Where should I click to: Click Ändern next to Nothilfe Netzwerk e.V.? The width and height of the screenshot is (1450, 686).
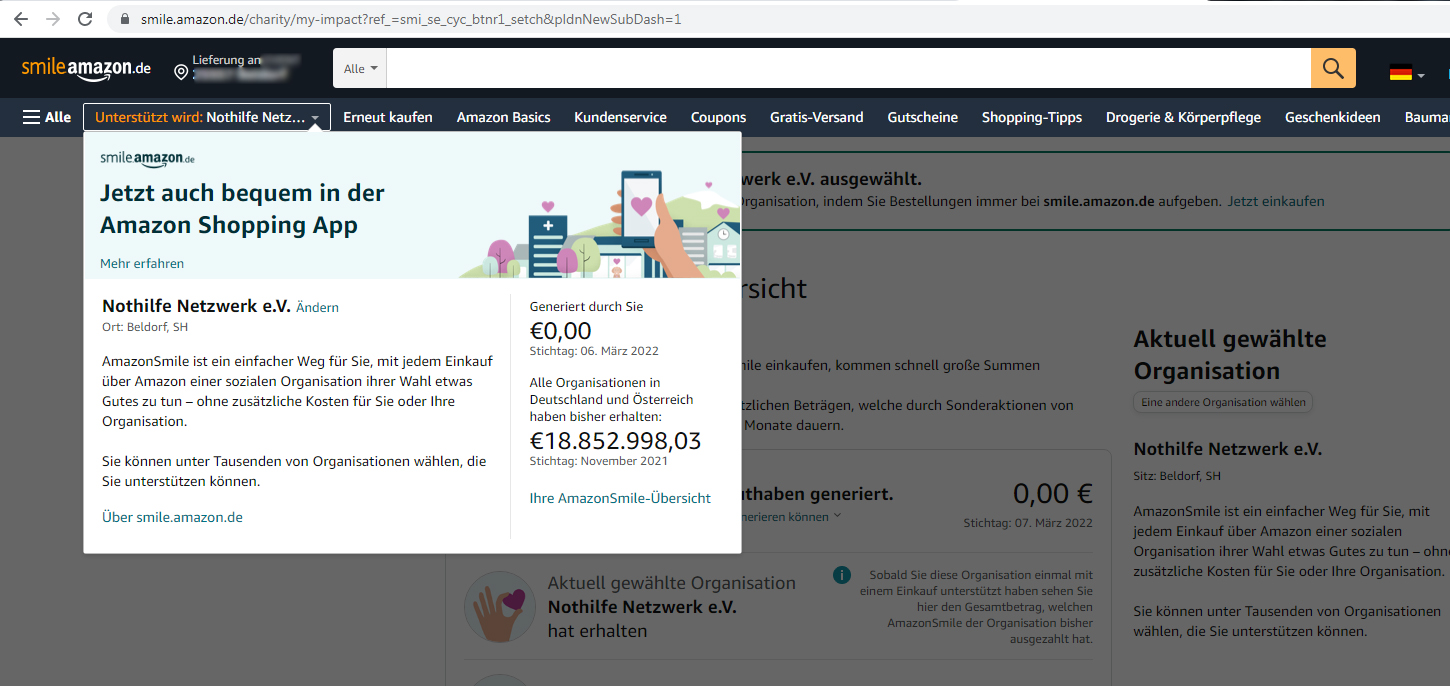[317, 307]
